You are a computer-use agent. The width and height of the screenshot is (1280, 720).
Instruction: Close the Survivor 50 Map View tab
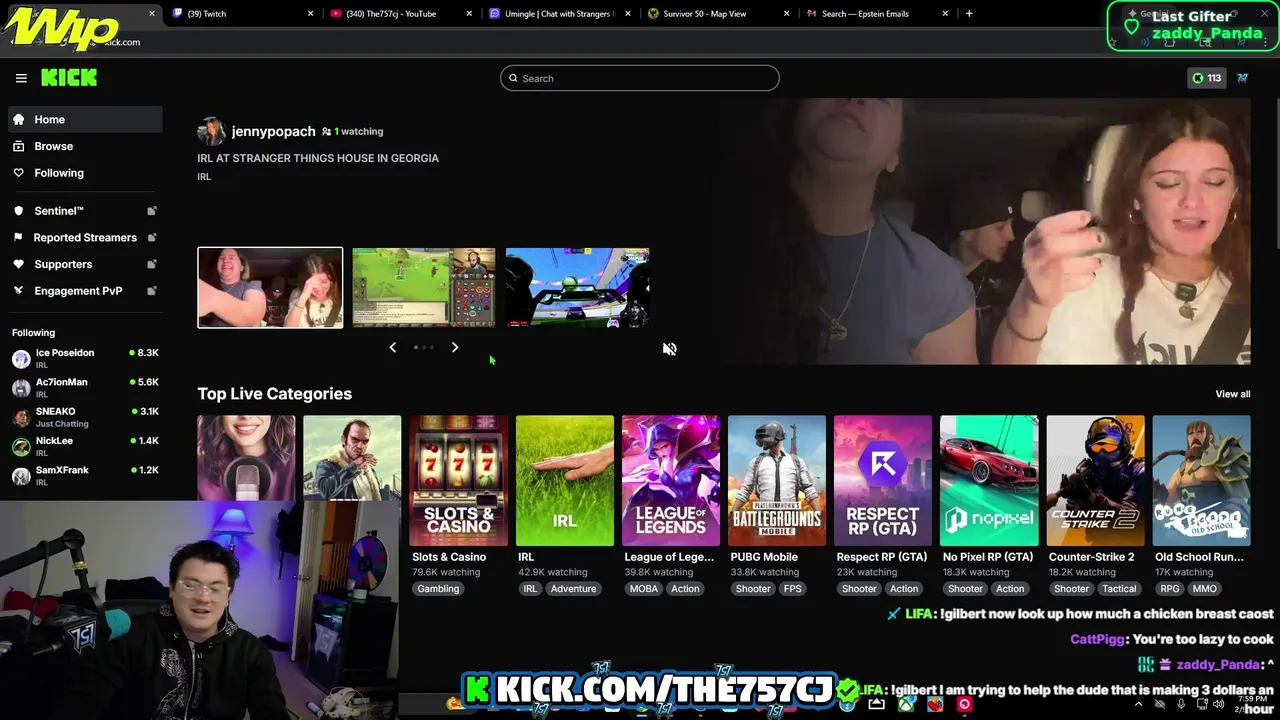(x=786, y=14)
